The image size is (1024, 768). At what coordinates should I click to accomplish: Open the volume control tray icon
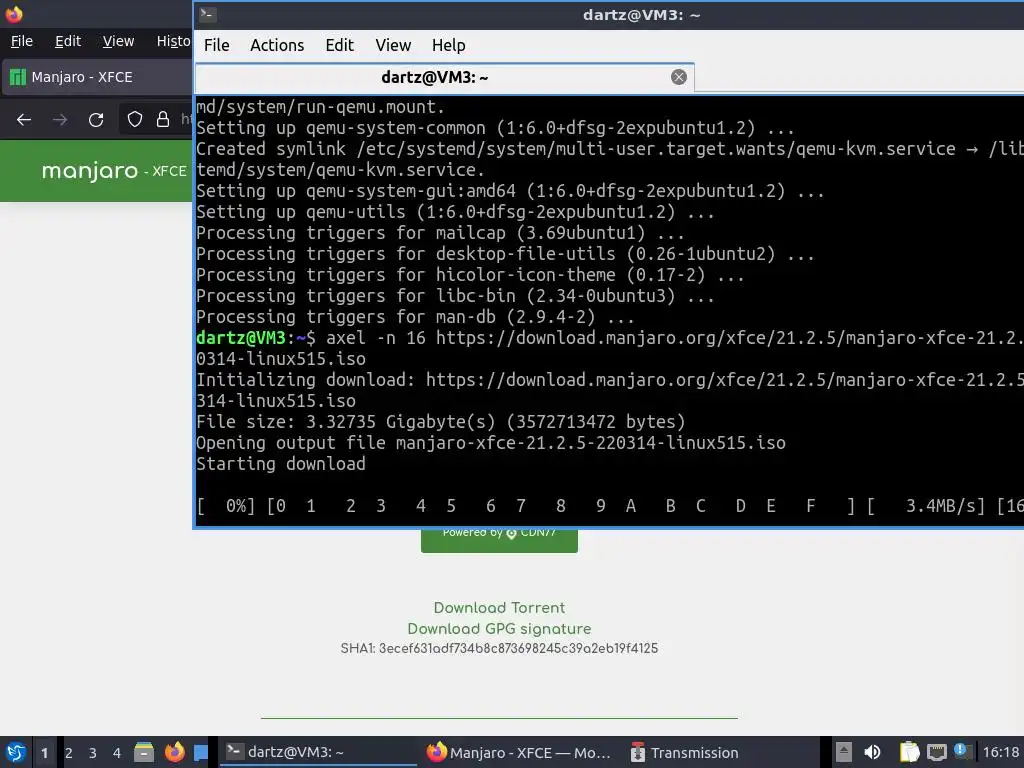tap(872, 752)
